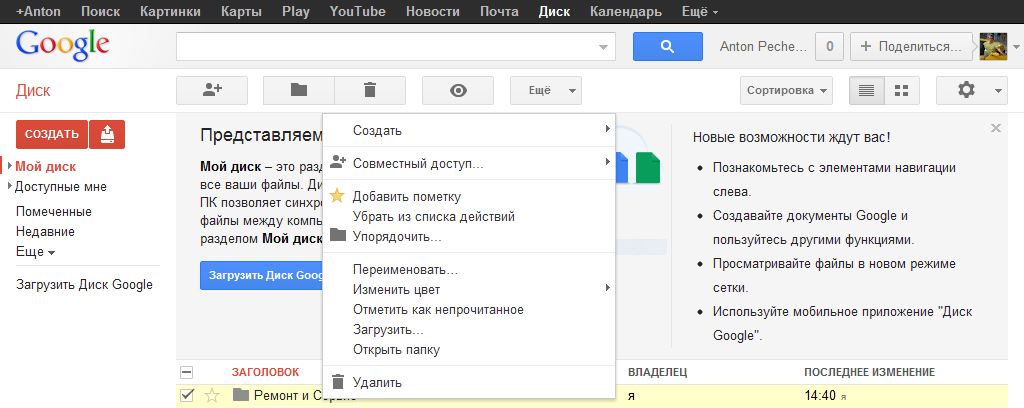
Task: Open the Ещё menu in top bar
Action: point(700,12)
